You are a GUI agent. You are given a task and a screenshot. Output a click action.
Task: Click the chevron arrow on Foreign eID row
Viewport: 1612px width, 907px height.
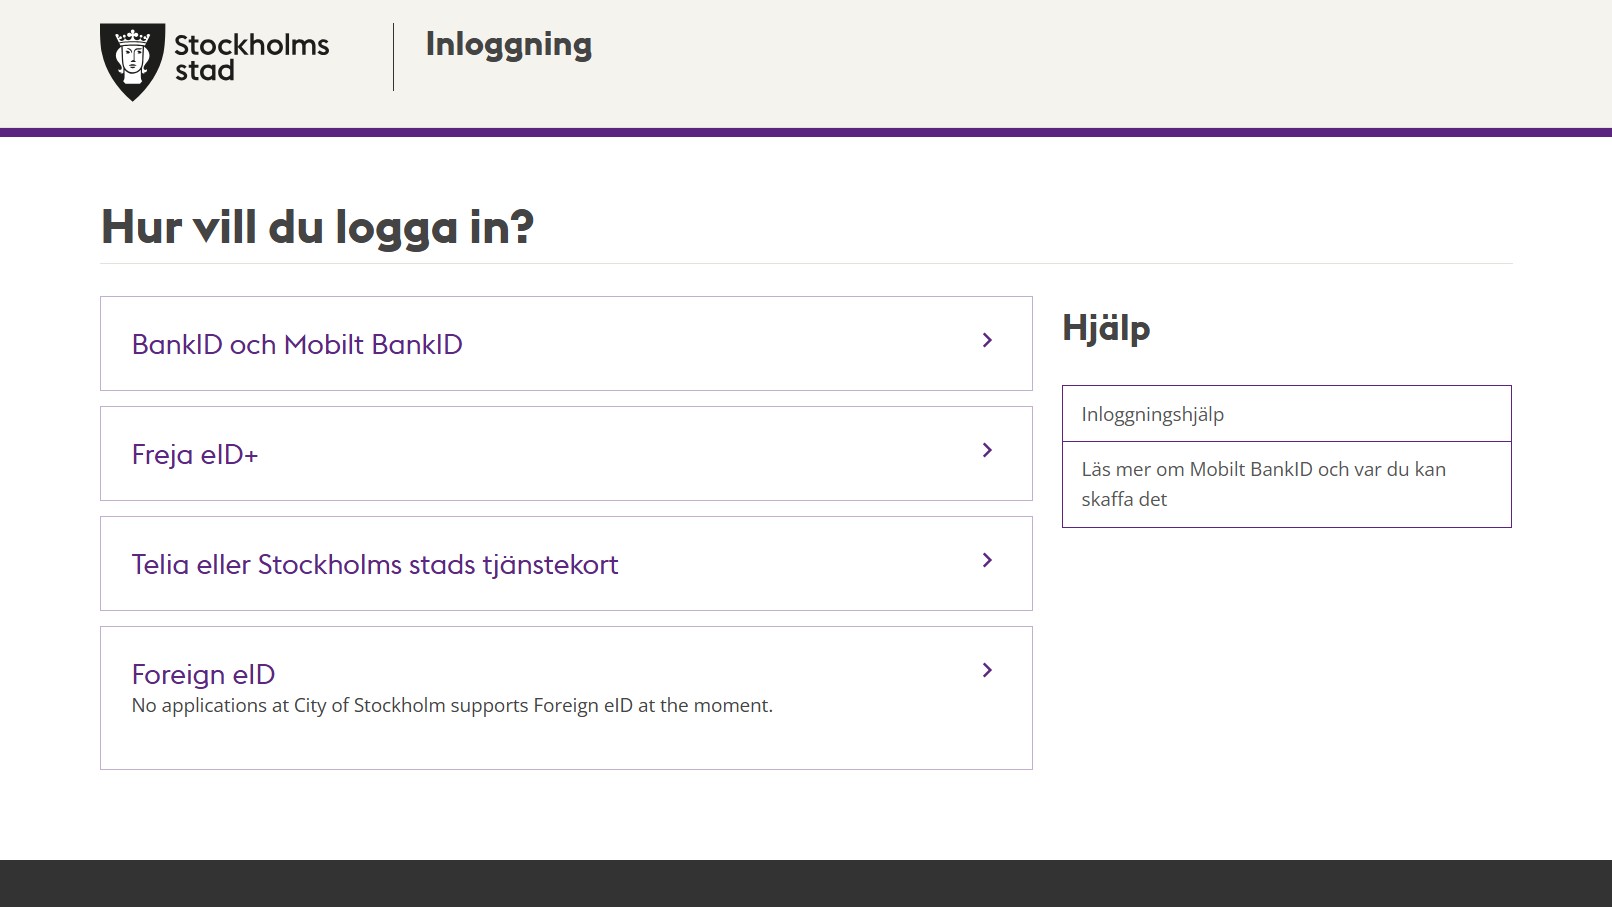987,671
